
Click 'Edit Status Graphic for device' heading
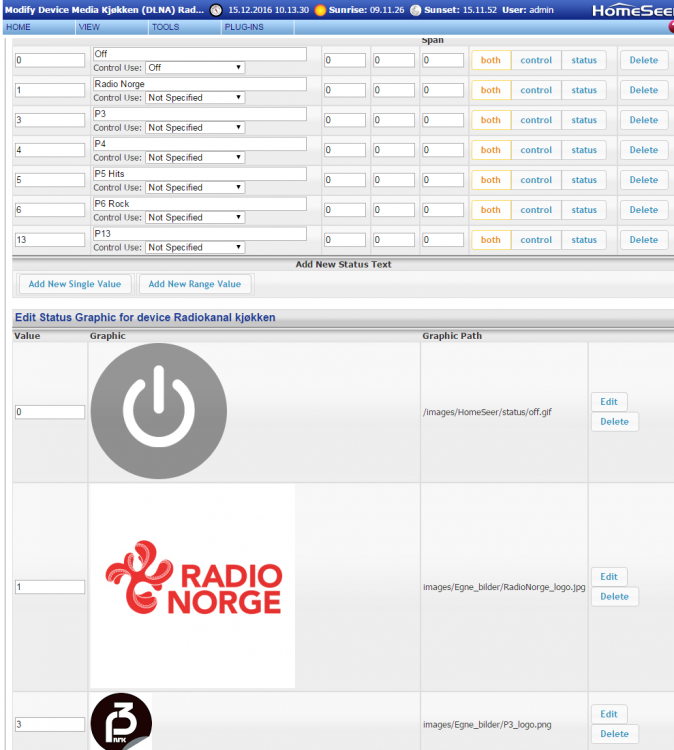145,318
